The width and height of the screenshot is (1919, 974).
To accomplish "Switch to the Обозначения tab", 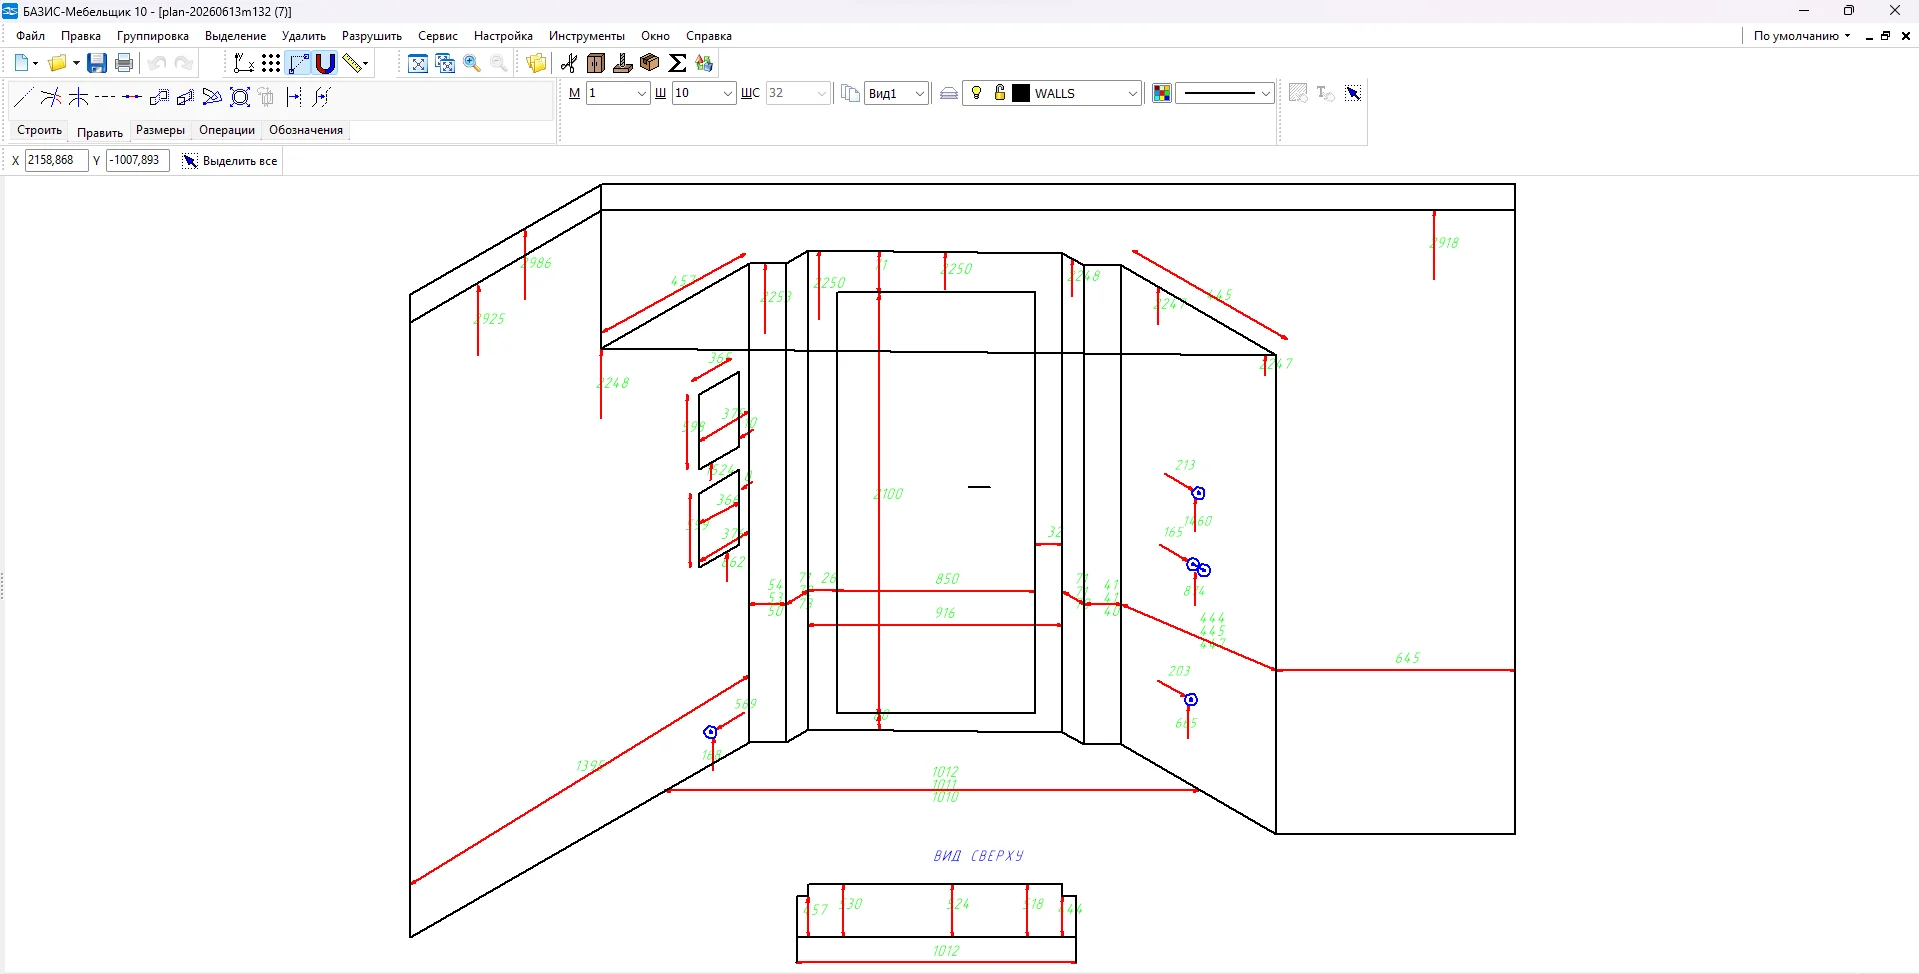I will [306, 130].
